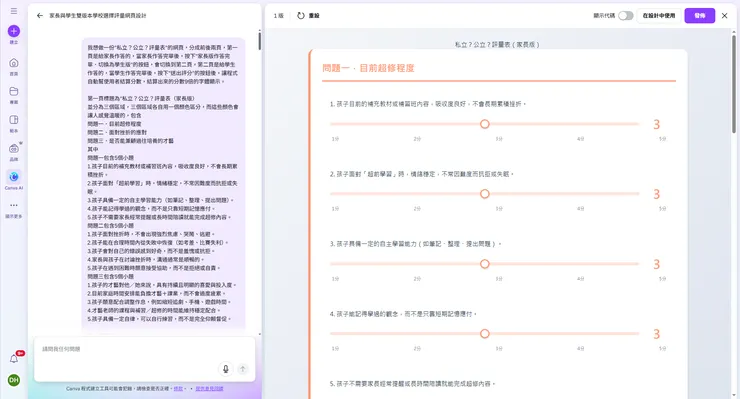This screenshot has height=399, width=740.
Task: Click the version 1 label in preview header
Action: [278, 16]
